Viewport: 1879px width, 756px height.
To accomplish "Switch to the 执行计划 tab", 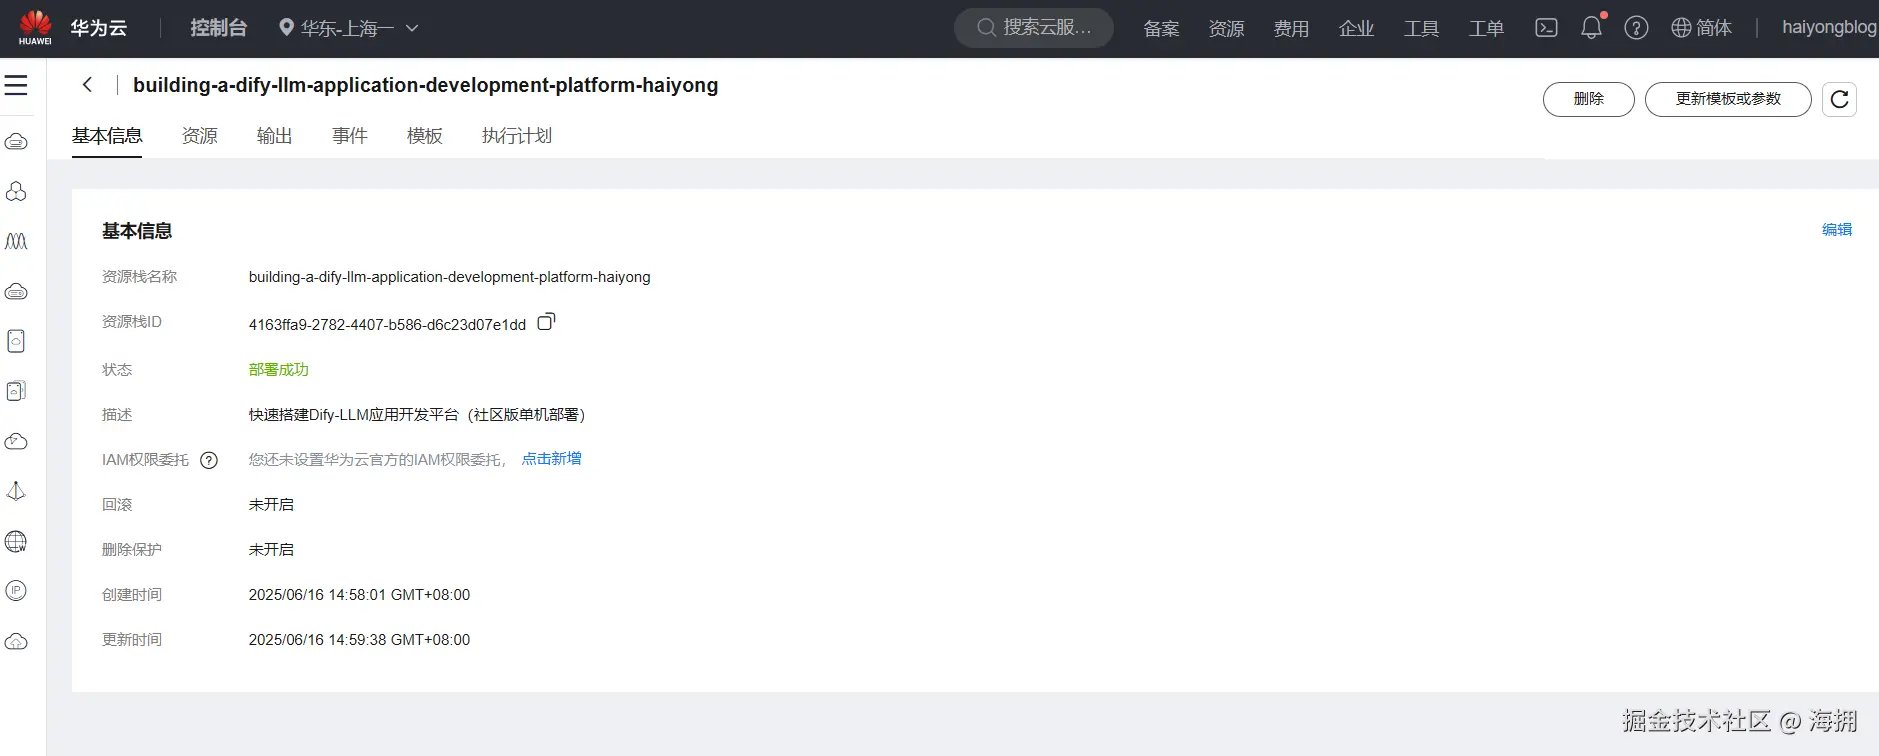I will click(x=517, y=136).
